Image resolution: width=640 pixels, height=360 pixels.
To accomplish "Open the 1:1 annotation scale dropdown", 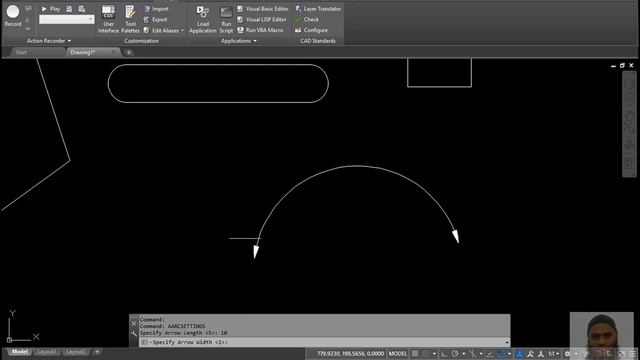I will point(554,353).
